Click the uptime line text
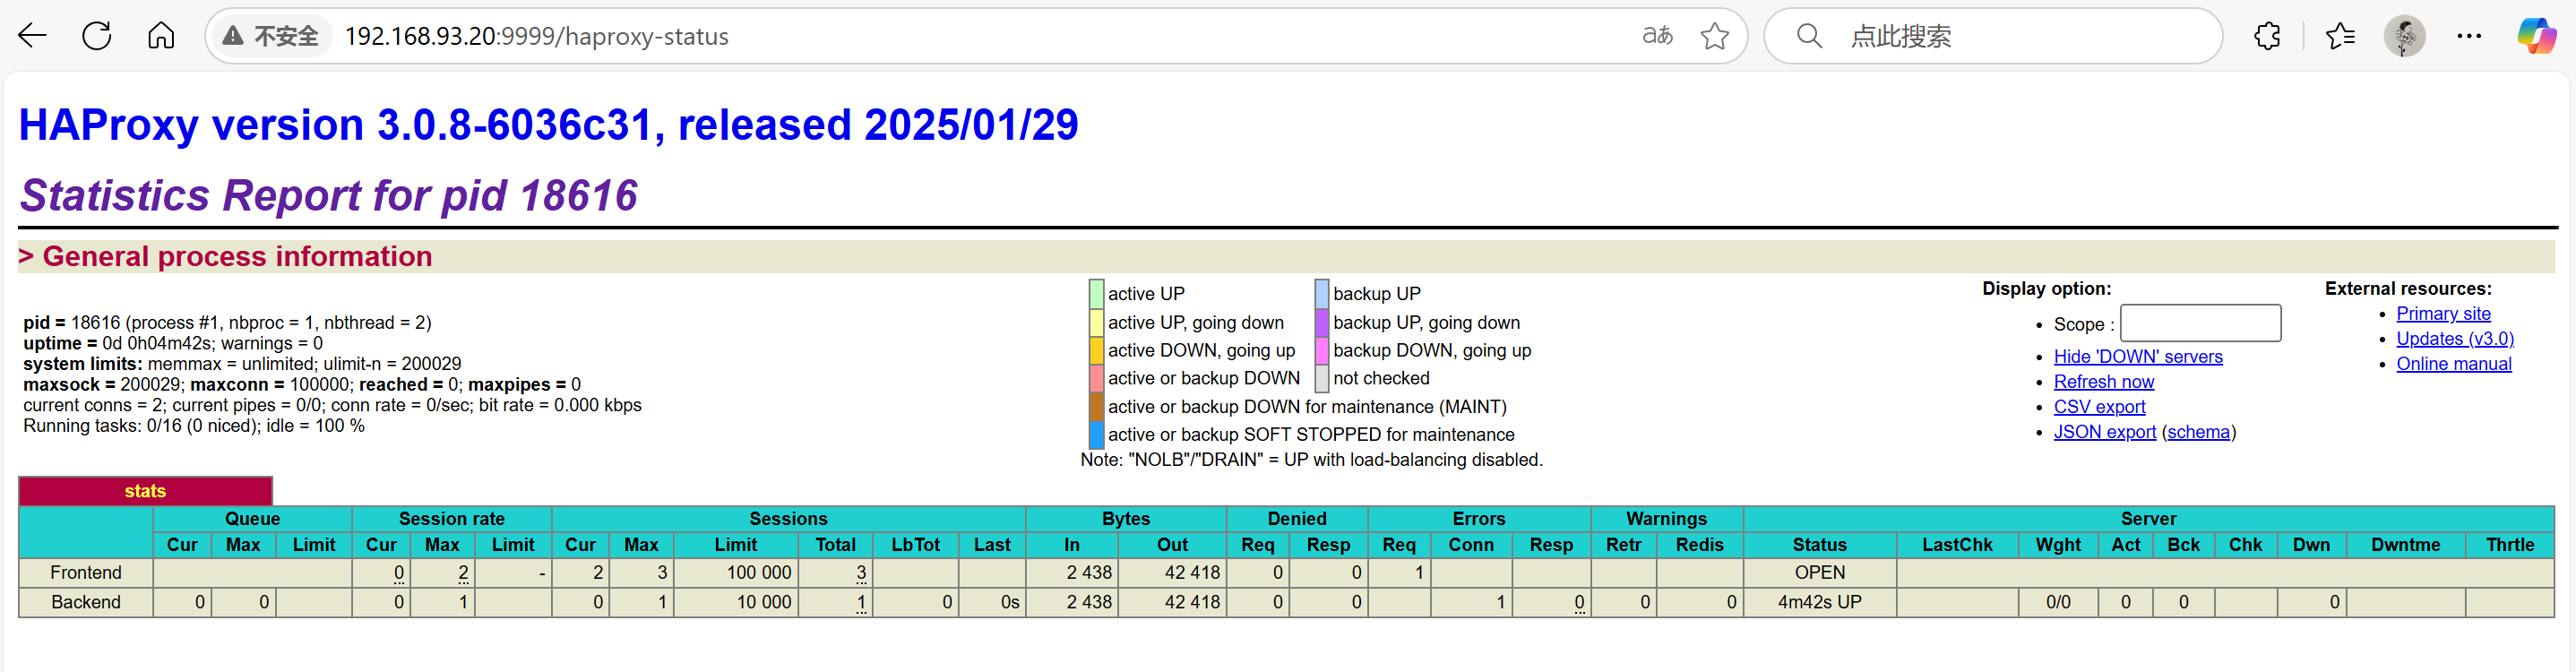2576x672 pixels. click(173, 343)
